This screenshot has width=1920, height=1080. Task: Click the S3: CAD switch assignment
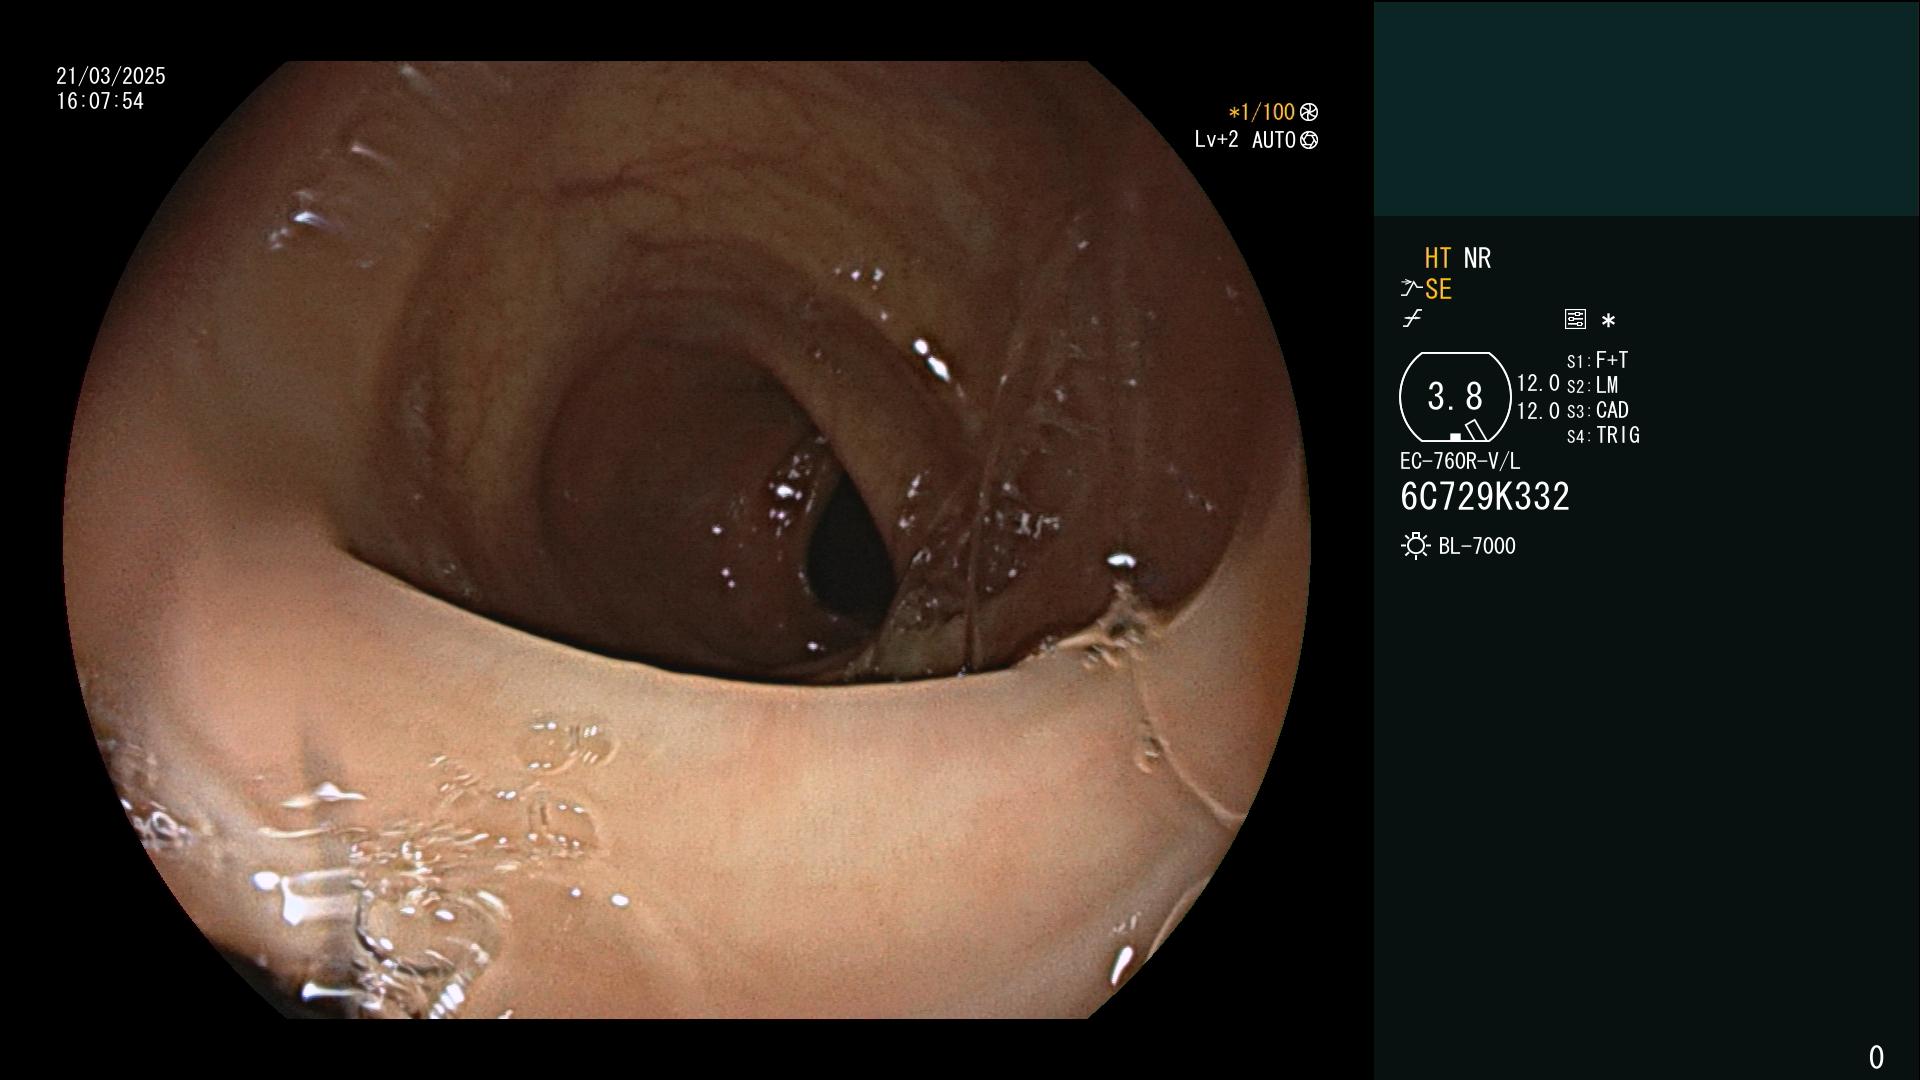(1598, 410)
